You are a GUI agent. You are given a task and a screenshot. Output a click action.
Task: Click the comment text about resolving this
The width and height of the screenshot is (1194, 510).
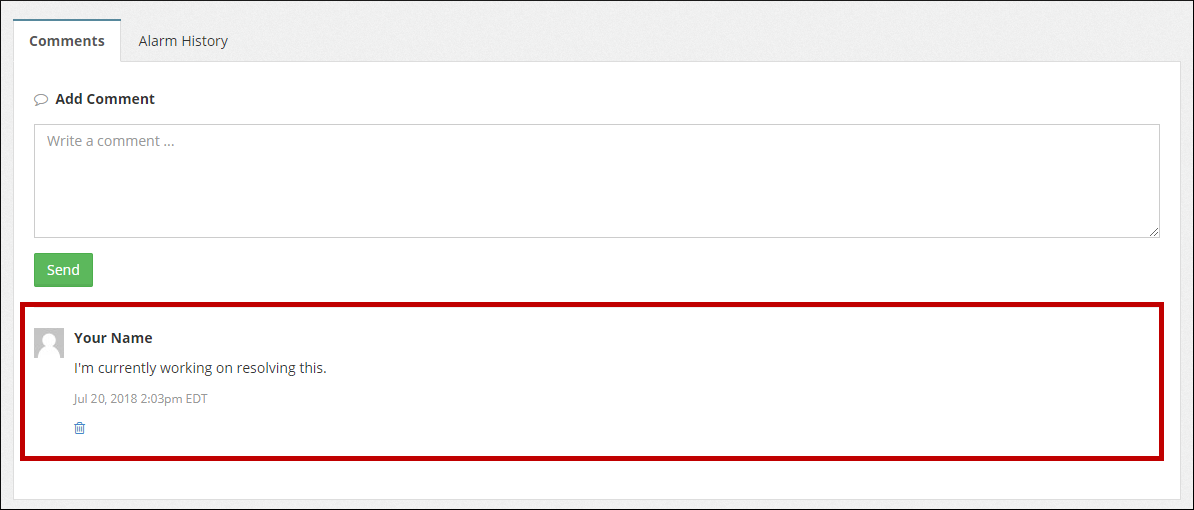pos(200,368)
